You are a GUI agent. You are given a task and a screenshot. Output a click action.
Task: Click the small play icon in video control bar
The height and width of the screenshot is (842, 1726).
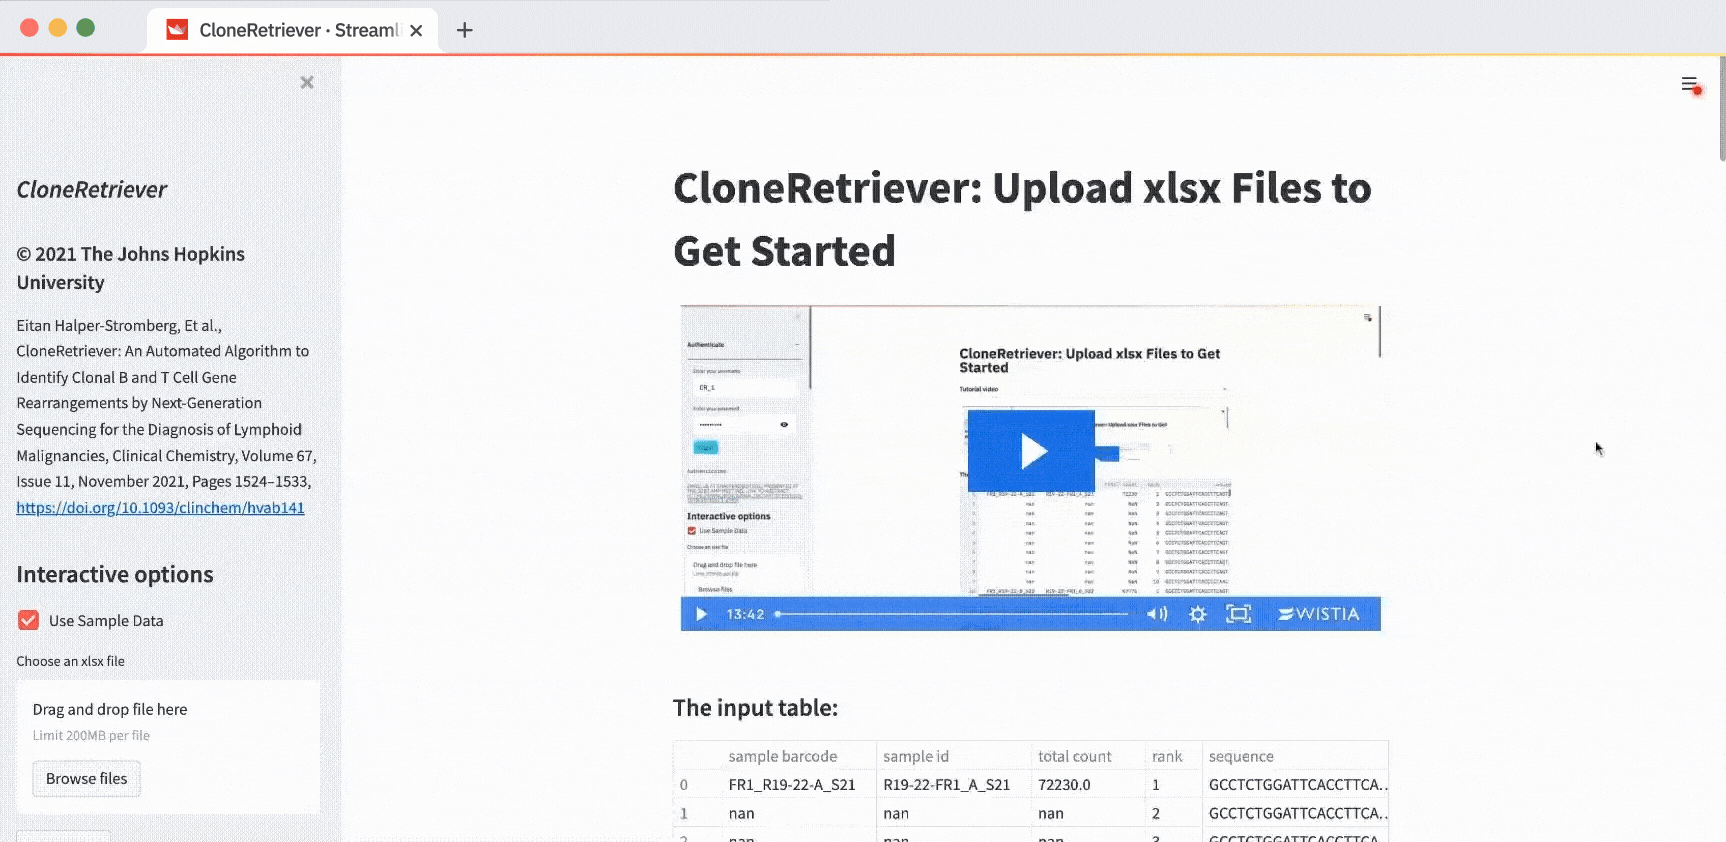[701, 614]
